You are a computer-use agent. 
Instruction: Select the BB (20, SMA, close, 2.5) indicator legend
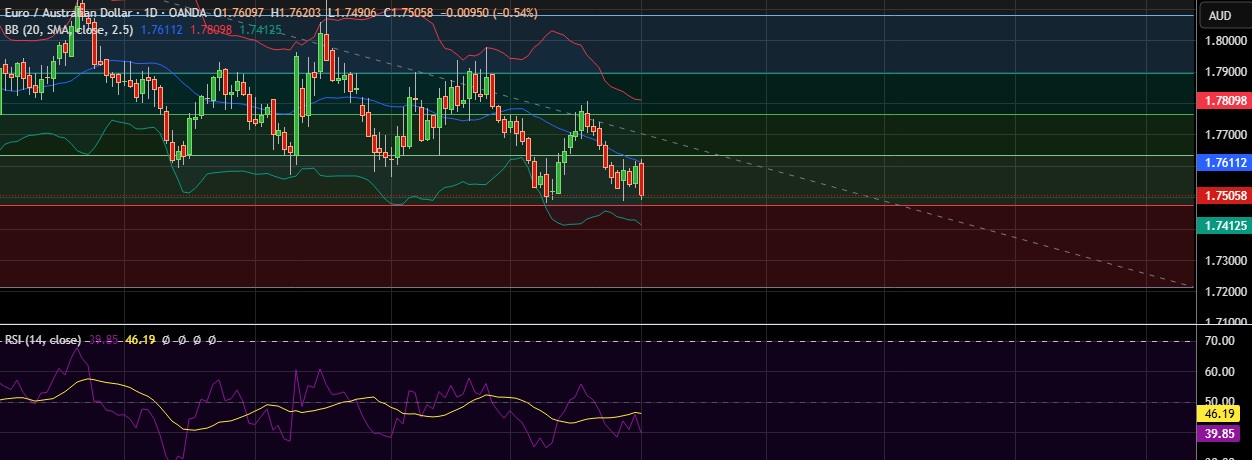(x=67, y=30)
